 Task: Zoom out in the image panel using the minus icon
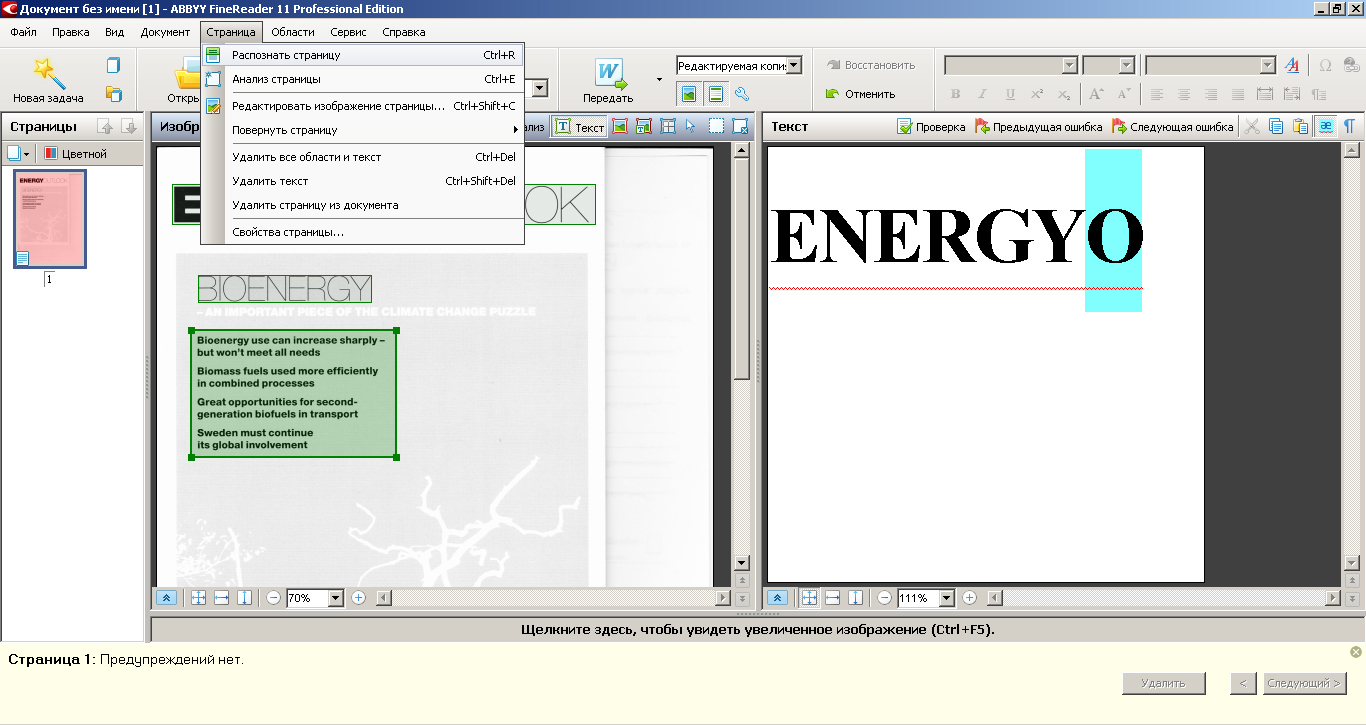tap(273, 598)
